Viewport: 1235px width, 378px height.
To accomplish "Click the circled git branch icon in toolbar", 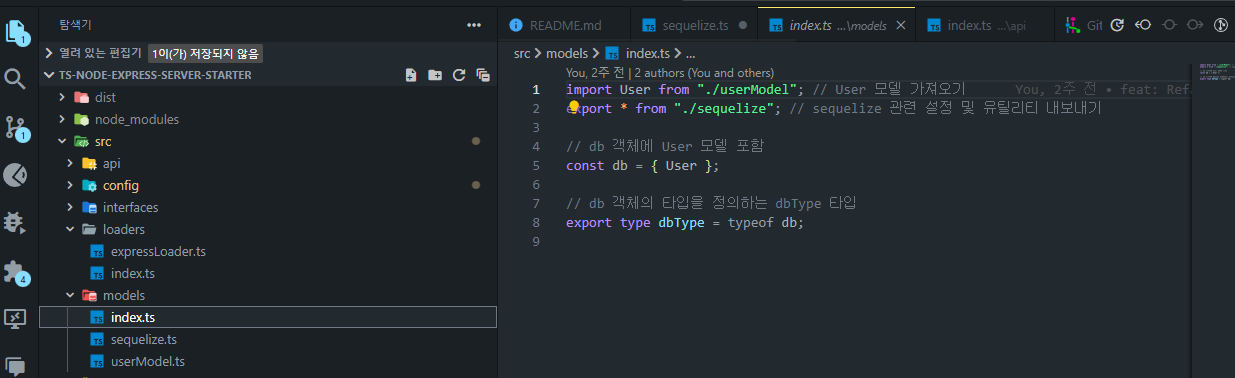I will pyautogui.click(x=1220, y=25).
